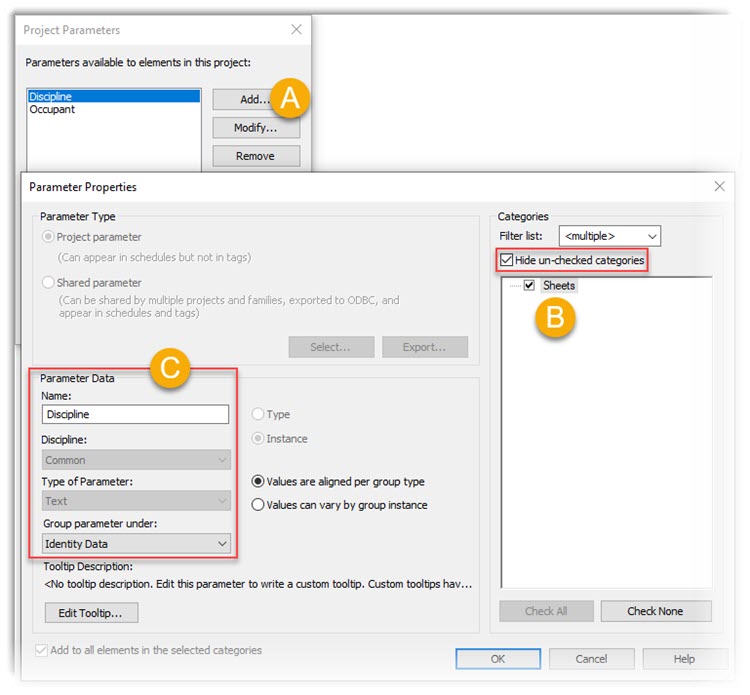The width and height of the screenshot is (750, 695).
Task: Select the Sheets category label
Action: click(559, 286)
